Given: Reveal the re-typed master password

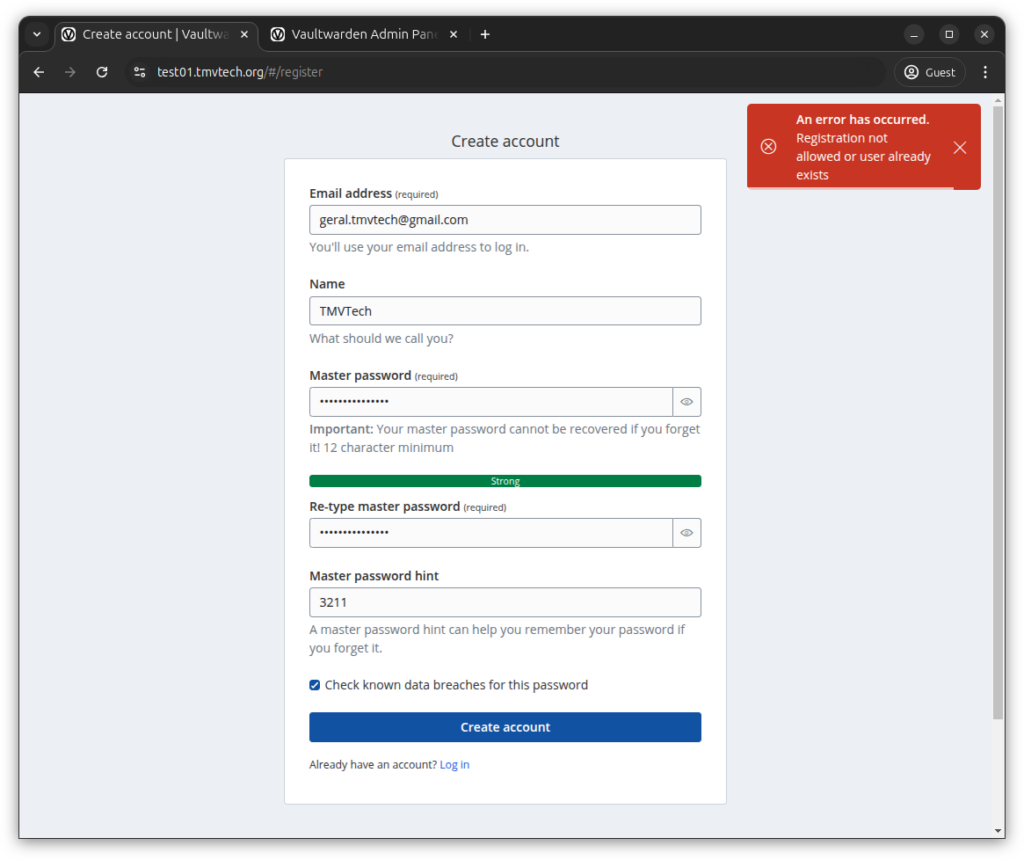Looking at the screenshot, I should pos(687,533).
